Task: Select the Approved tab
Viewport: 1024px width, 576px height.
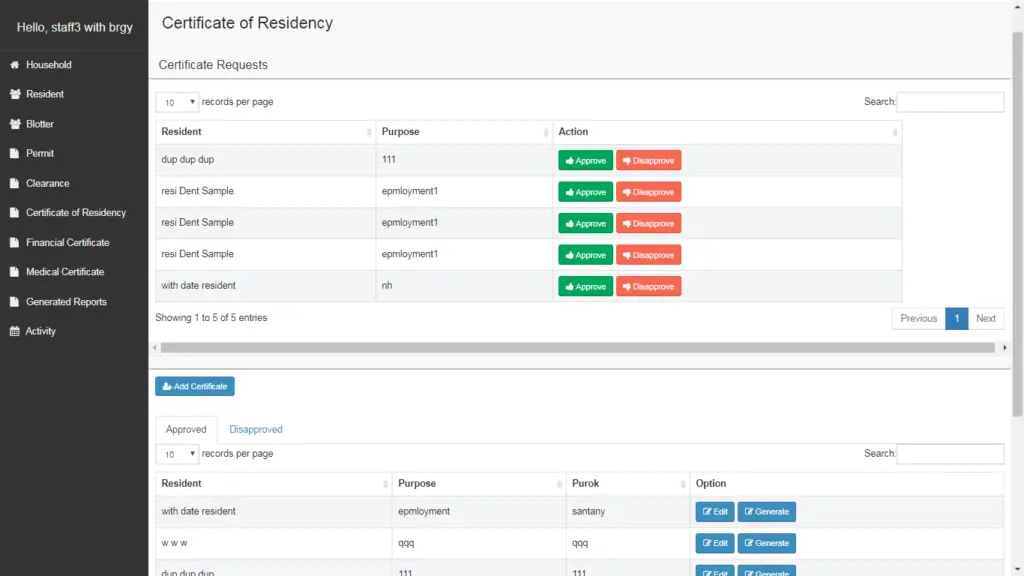Action: pos(185,428)
